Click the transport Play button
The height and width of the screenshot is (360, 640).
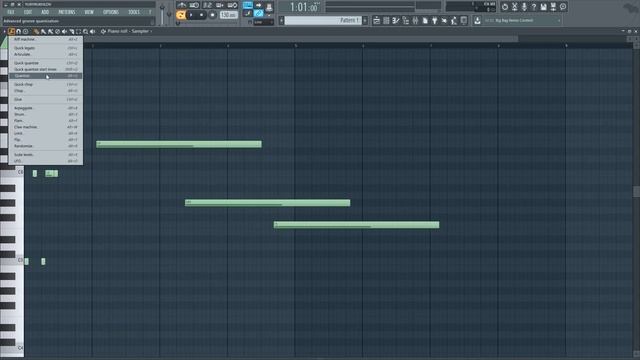[191, 15]
